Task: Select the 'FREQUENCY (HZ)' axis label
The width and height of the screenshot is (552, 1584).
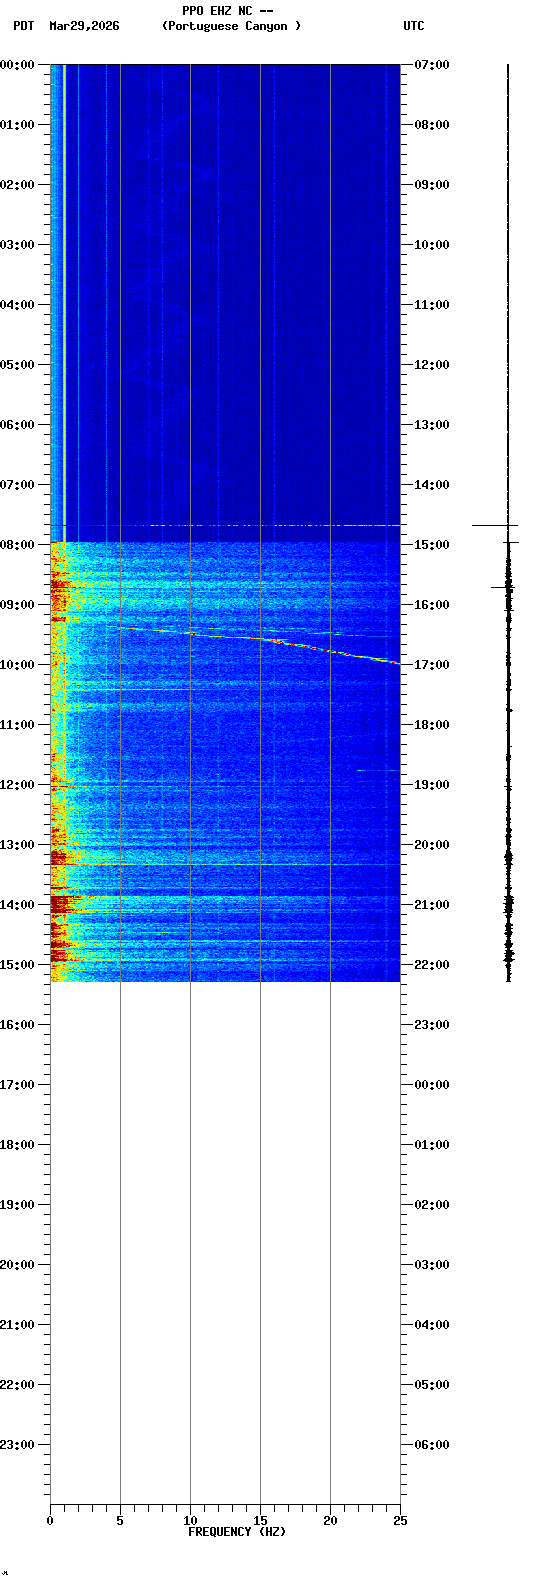Action: (x=237, y=1532)
